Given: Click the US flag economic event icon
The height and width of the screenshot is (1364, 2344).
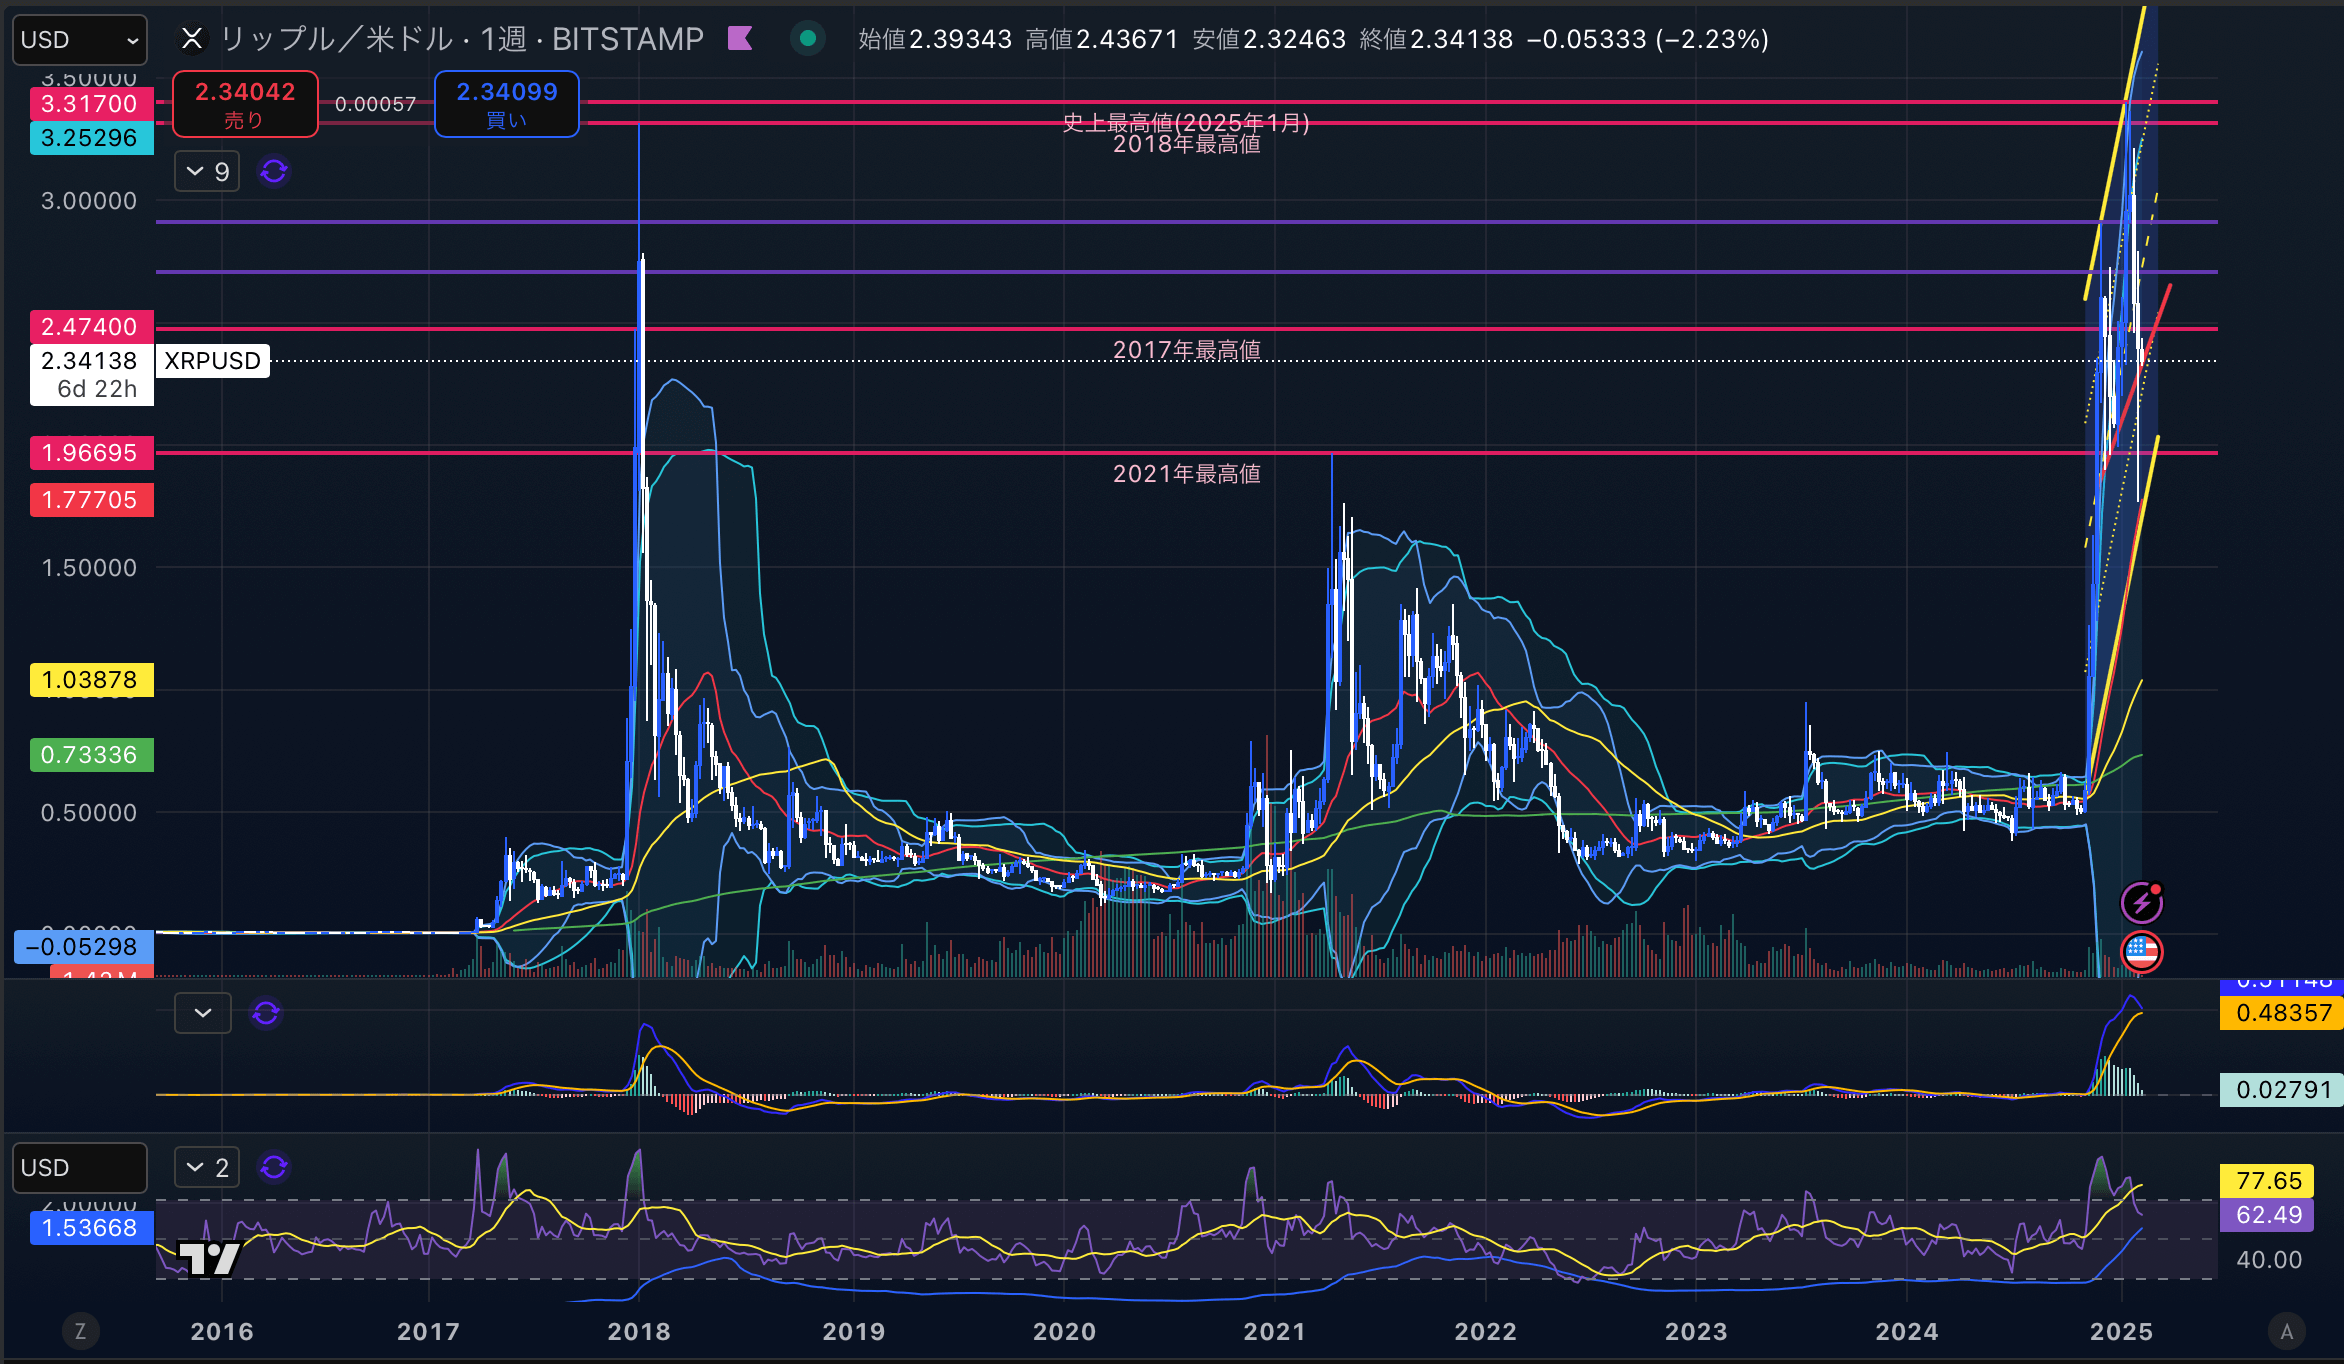Looking at the screenshot, I should point(2142,951).
